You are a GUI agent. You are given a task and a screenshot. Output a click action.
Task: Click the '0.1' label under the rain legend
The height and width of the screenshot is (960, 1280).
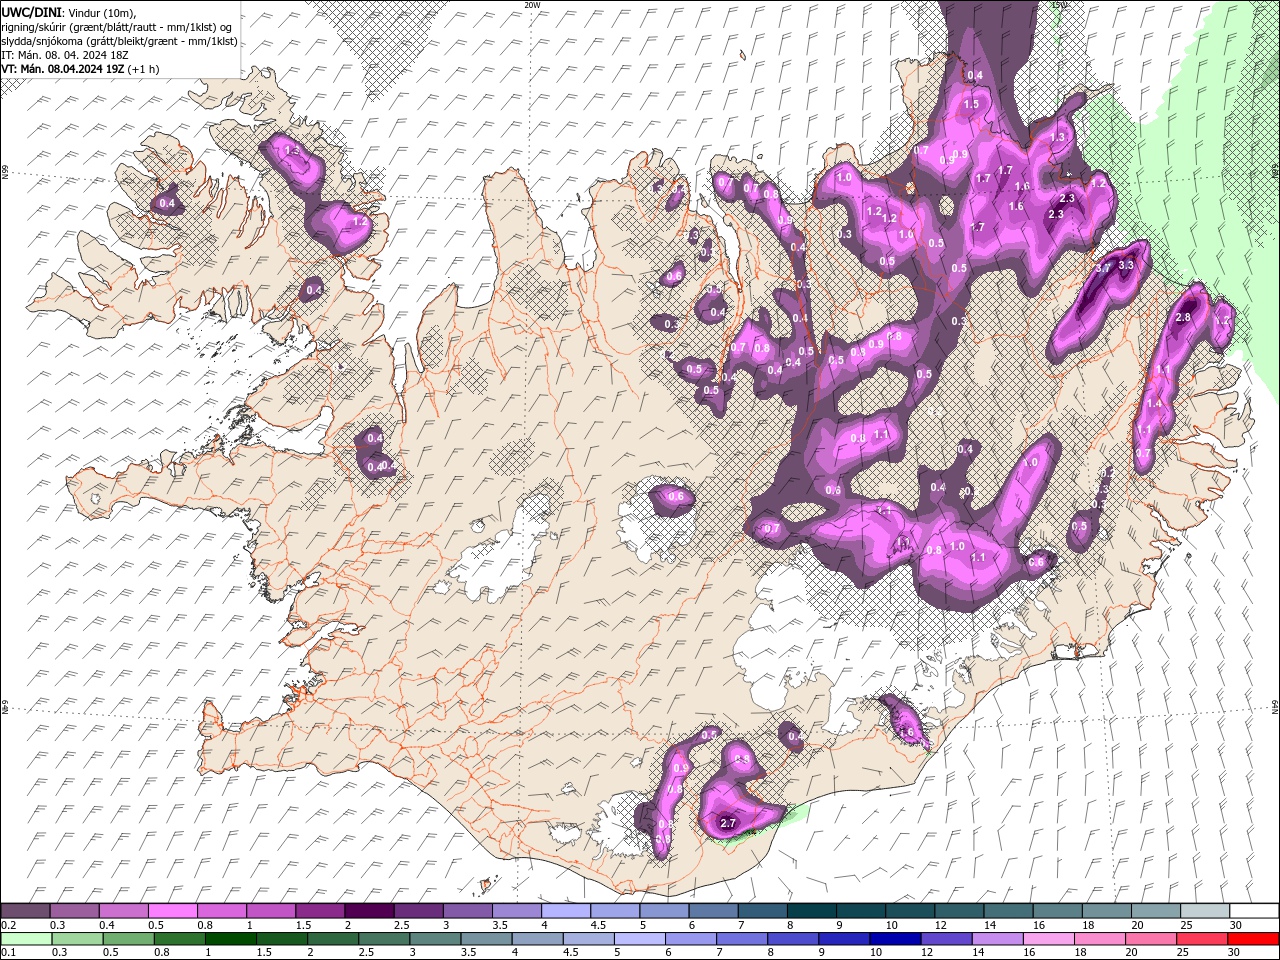coord(9,953)
